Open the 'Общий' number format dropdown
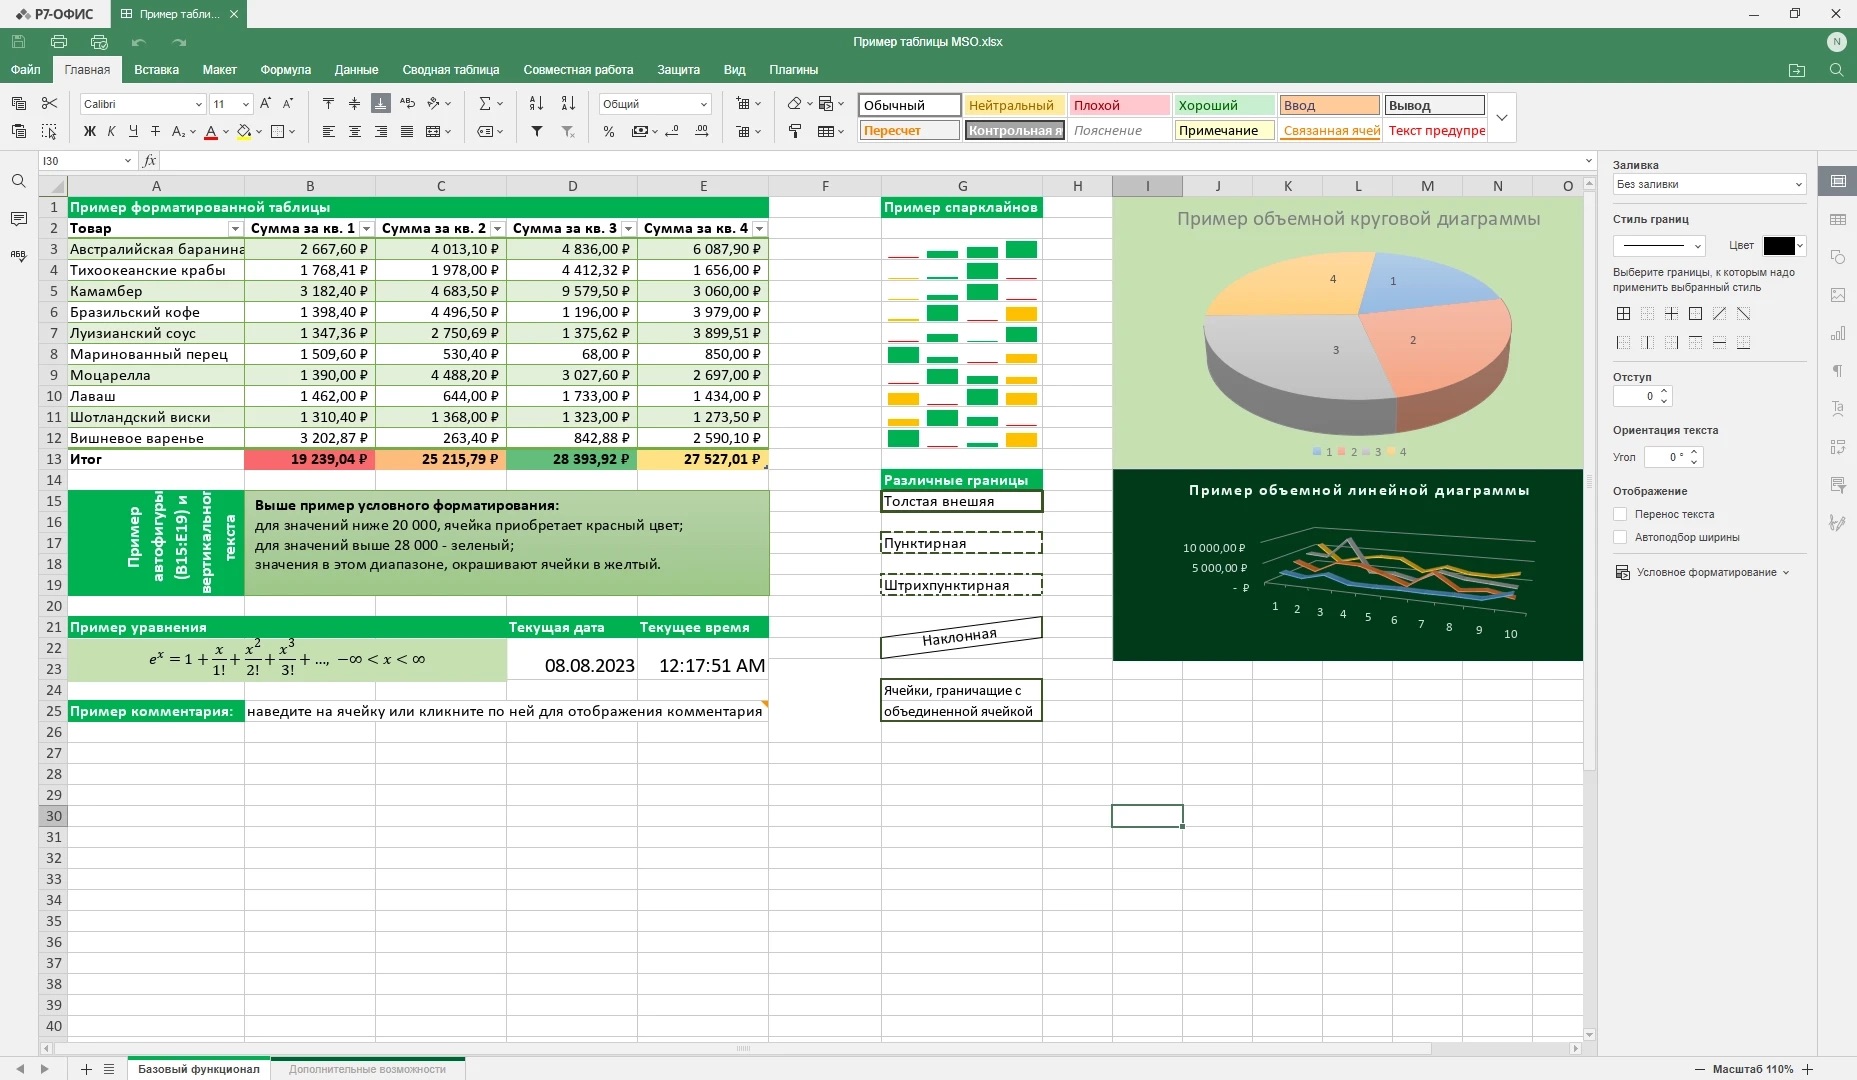Viewport: 1857px width, 1080px height. 704,104
